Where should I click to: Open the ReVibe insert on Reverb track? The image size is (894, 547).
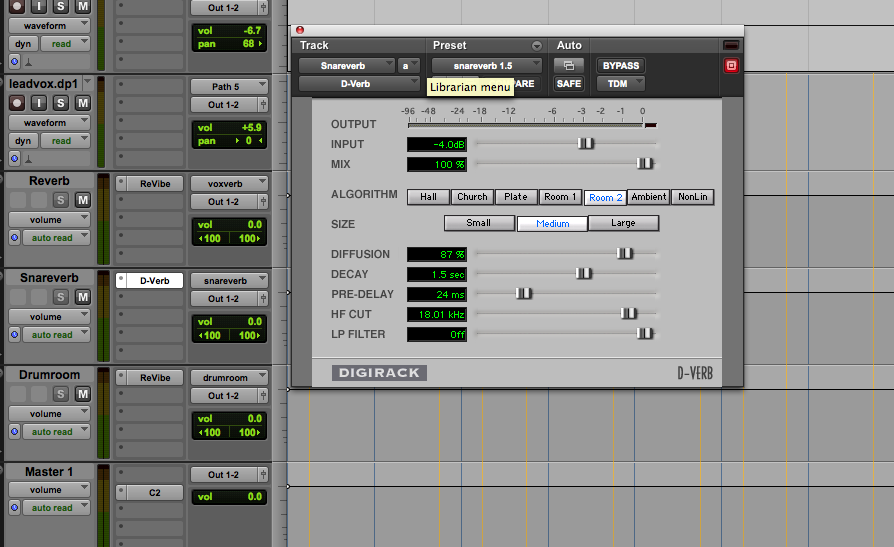(155, 184)
